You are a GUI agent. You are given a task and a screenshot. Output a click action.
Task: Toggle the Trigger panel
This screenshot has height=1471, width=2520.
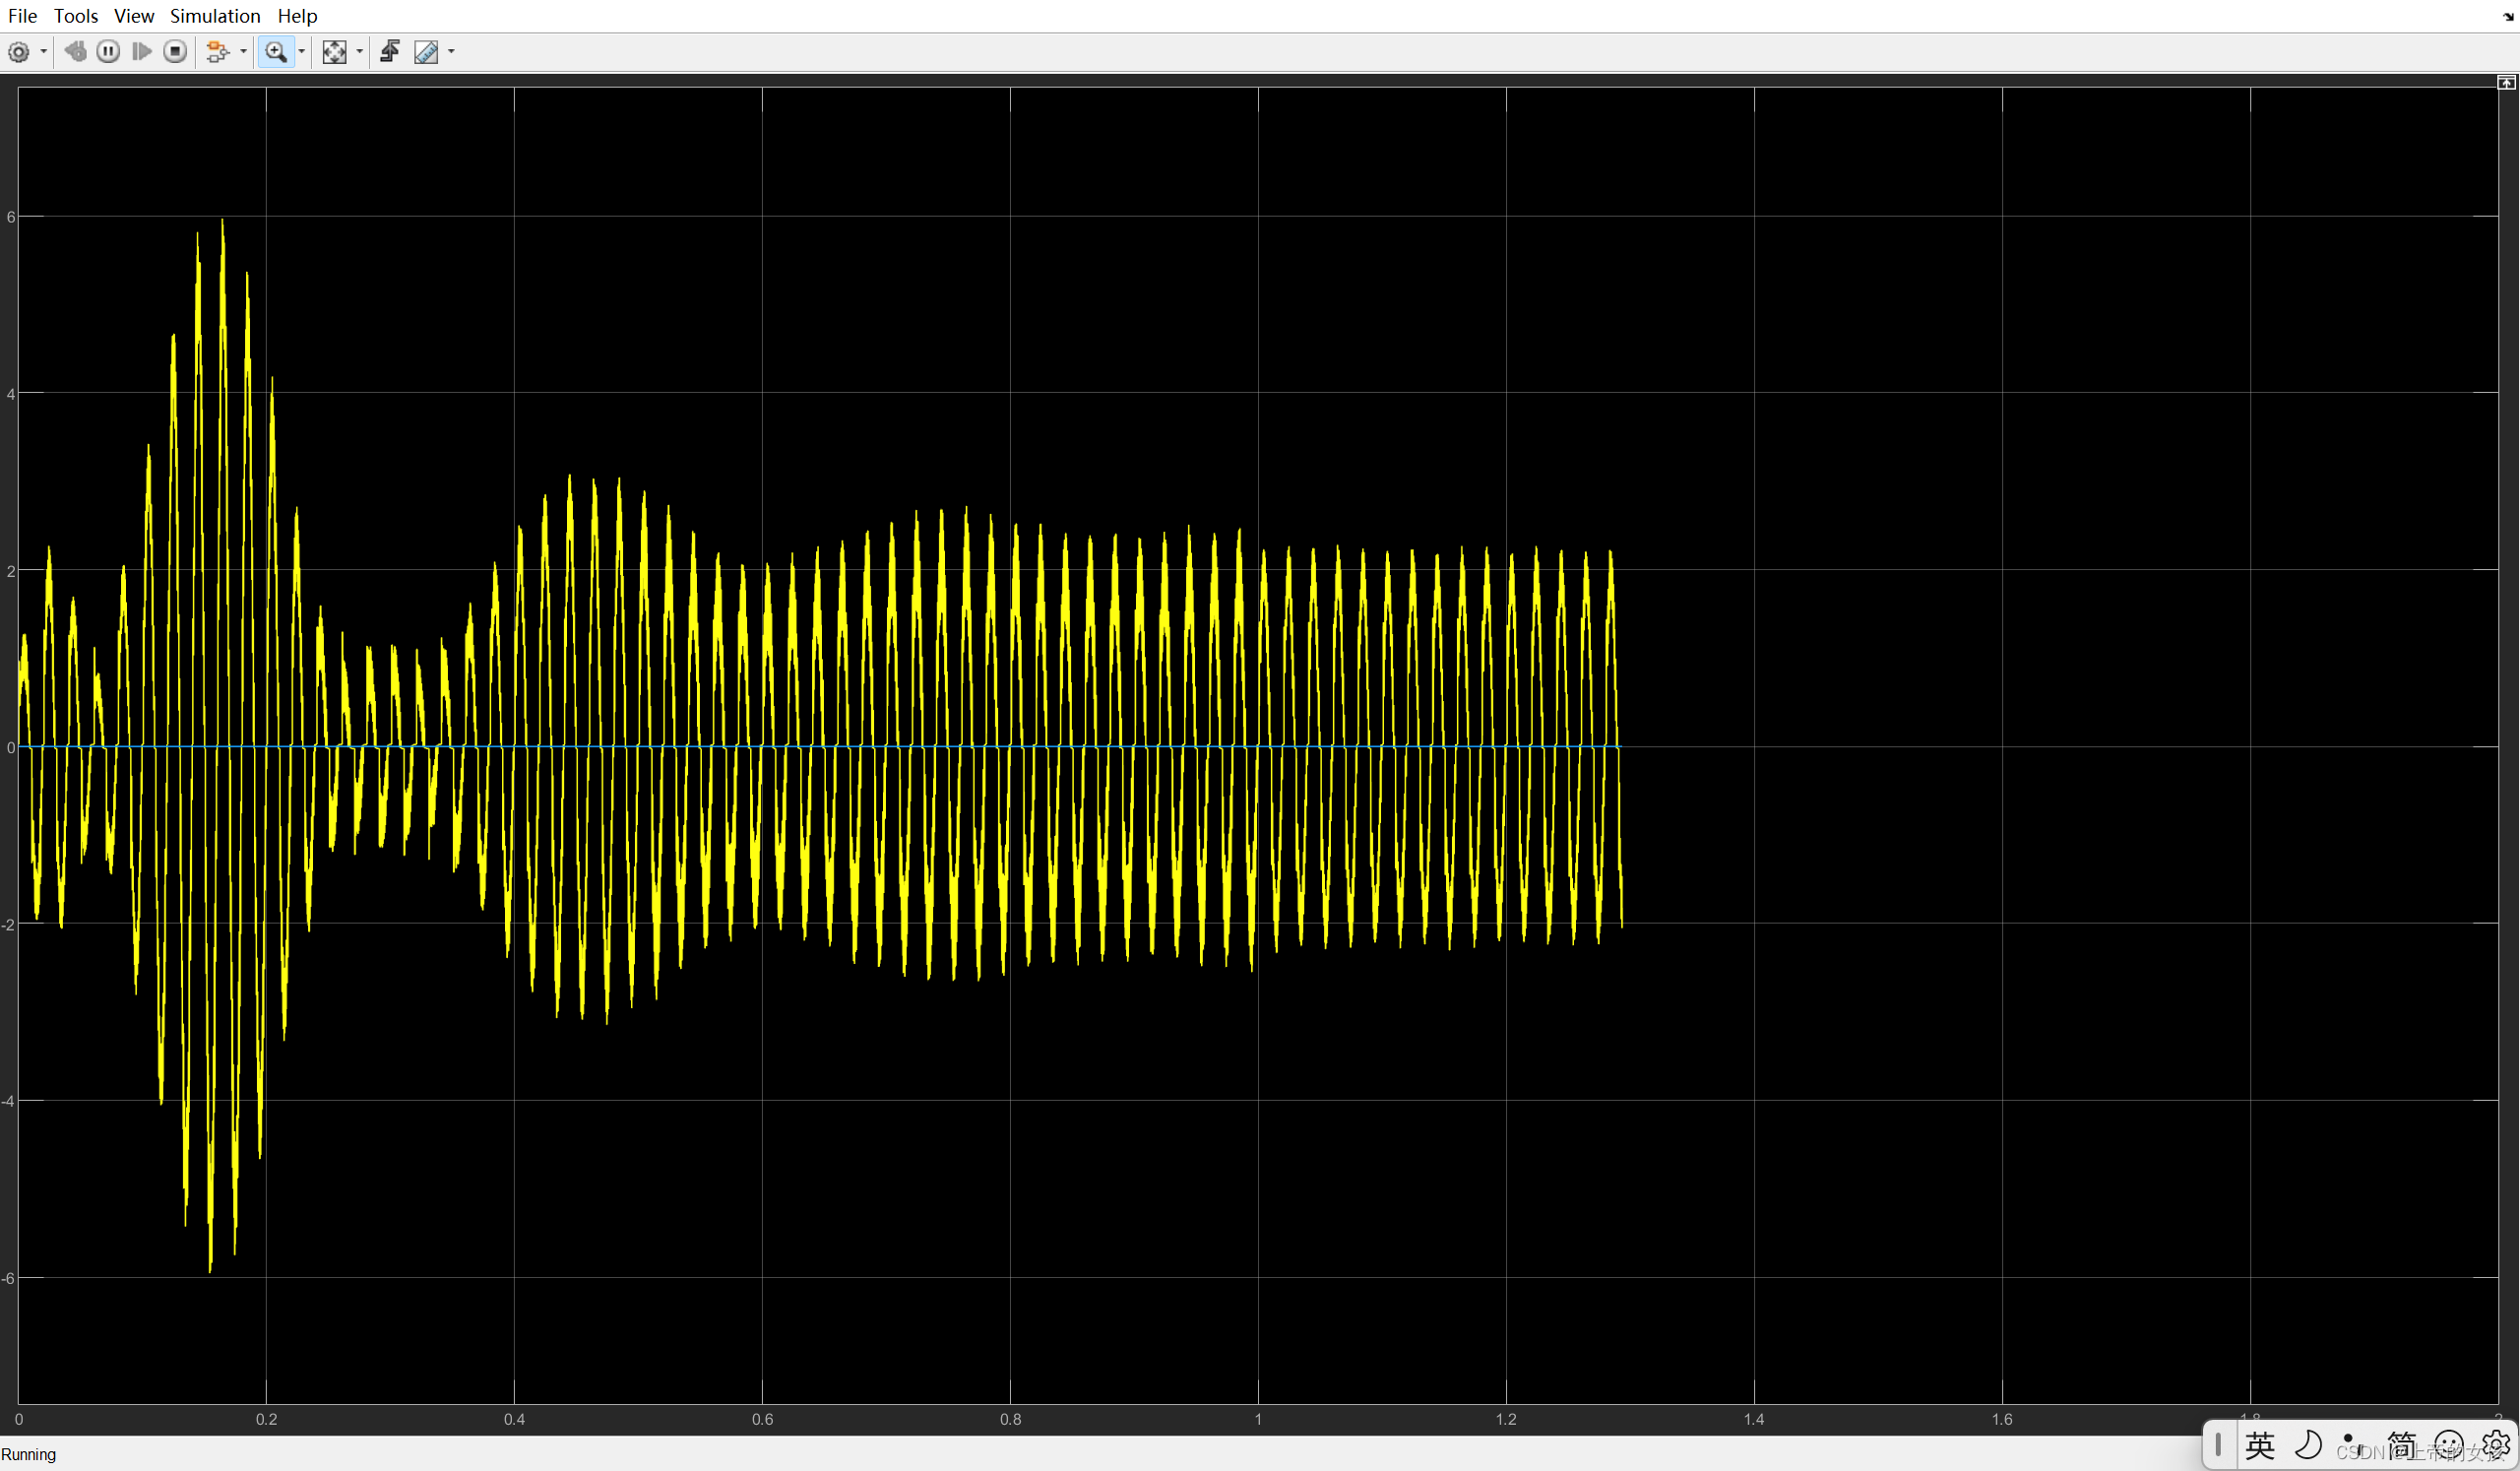point(389,51)
